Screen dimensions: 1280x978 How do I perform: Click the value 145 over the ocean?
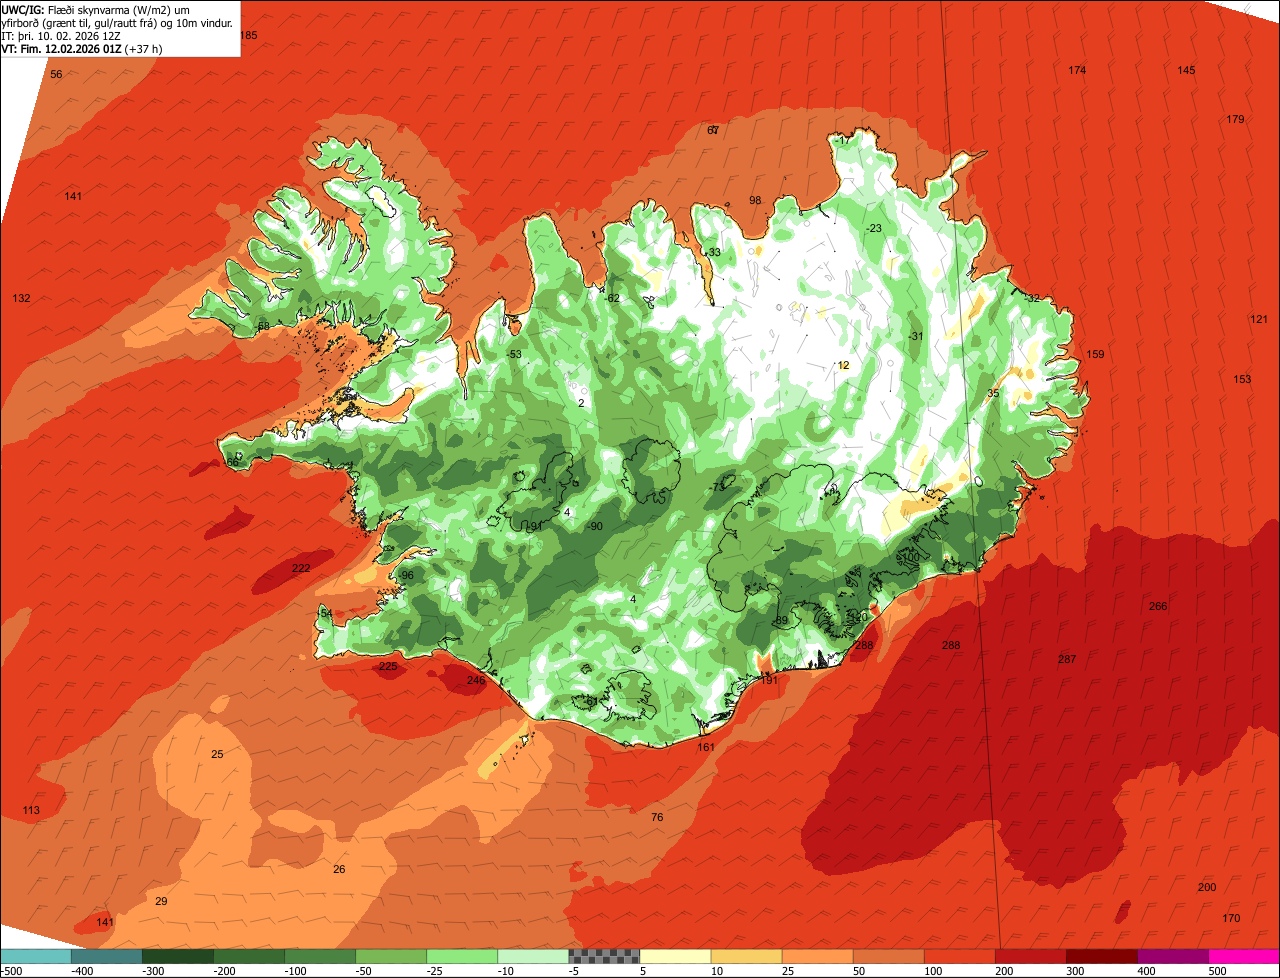1186,71
